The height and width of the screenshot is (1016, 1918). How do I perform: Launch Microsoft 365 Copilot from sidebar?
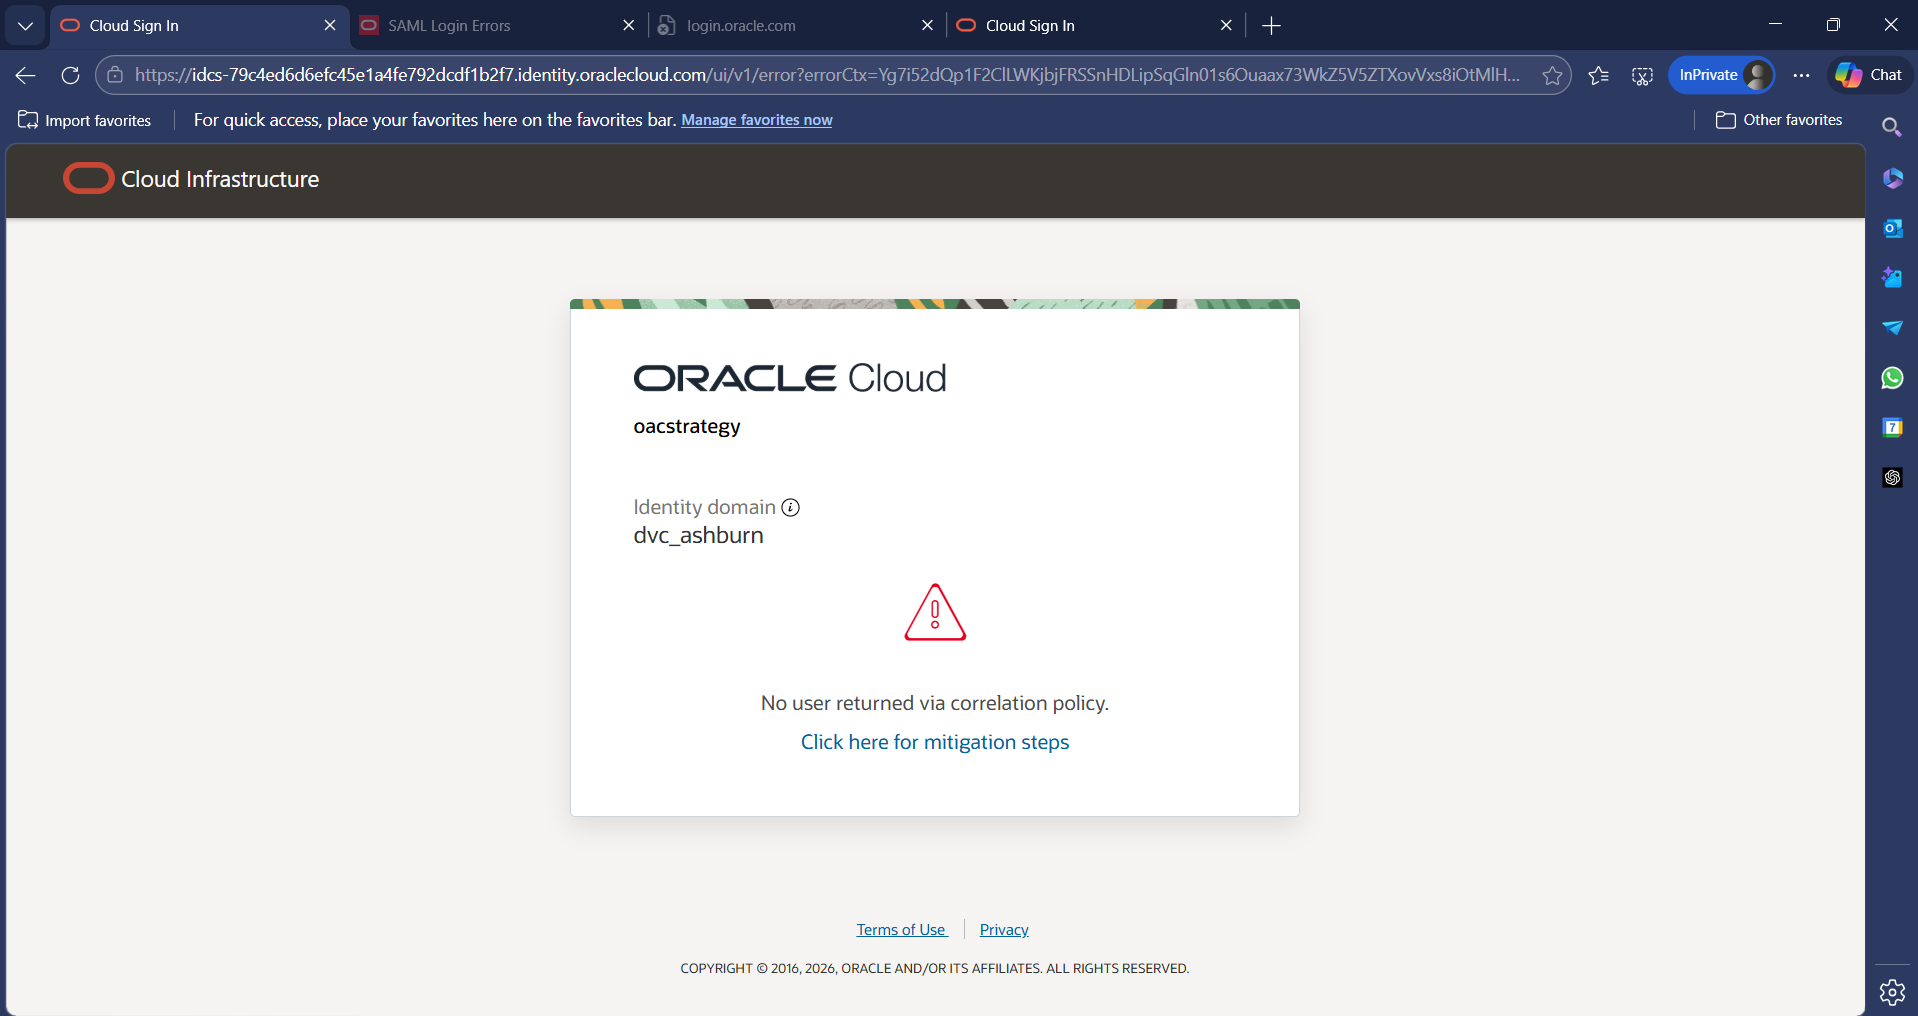tap(1892, 178)
